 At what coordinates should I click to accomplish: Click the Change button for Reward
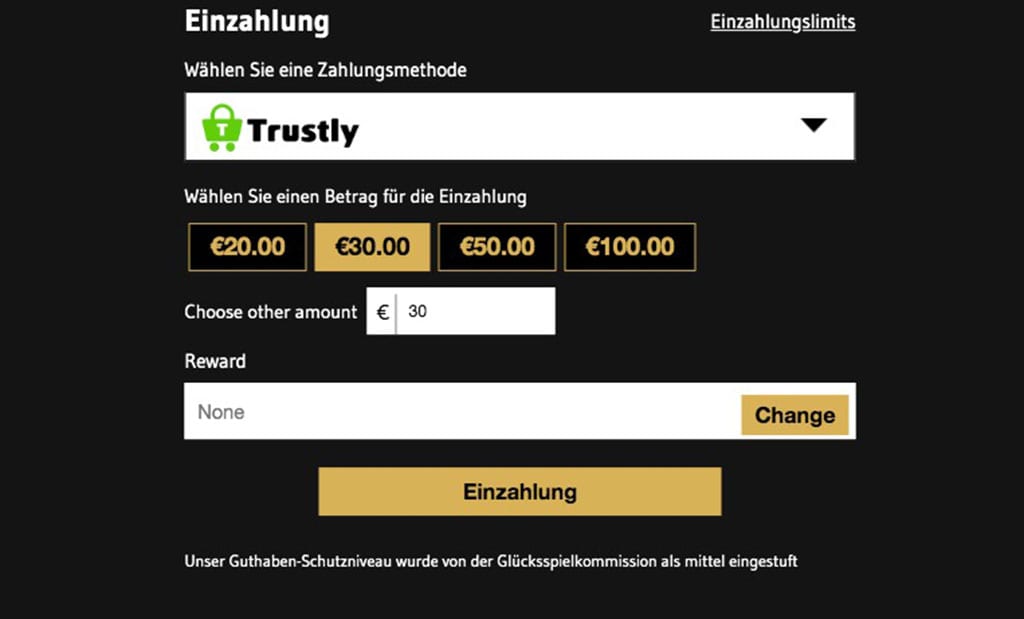coord(794,414)
